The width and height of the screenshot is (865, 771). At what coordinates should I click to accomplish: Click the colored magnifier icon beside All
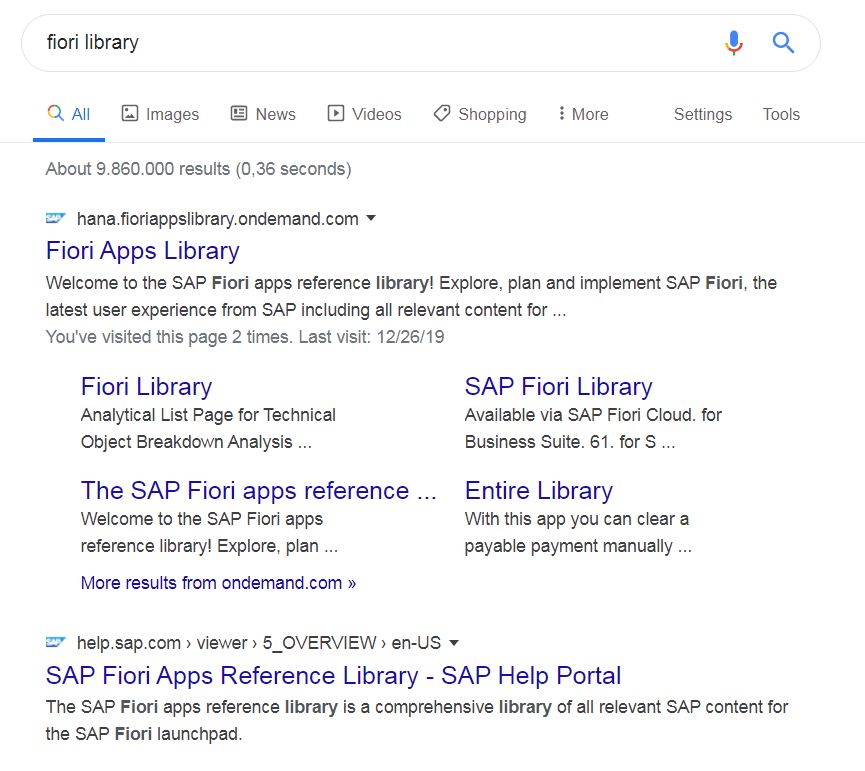[x=55, y=113]
